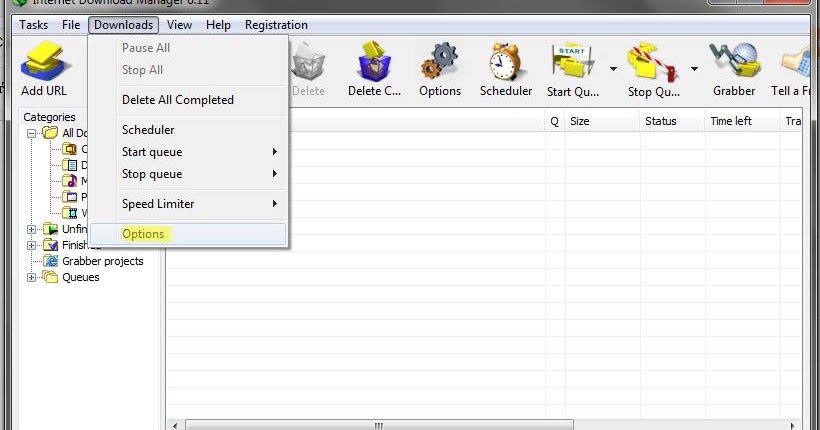Viewport: 820px width, 430px height.
Task: Select the Video category icon
Action: pyautogui.click(x=70, y=213)
